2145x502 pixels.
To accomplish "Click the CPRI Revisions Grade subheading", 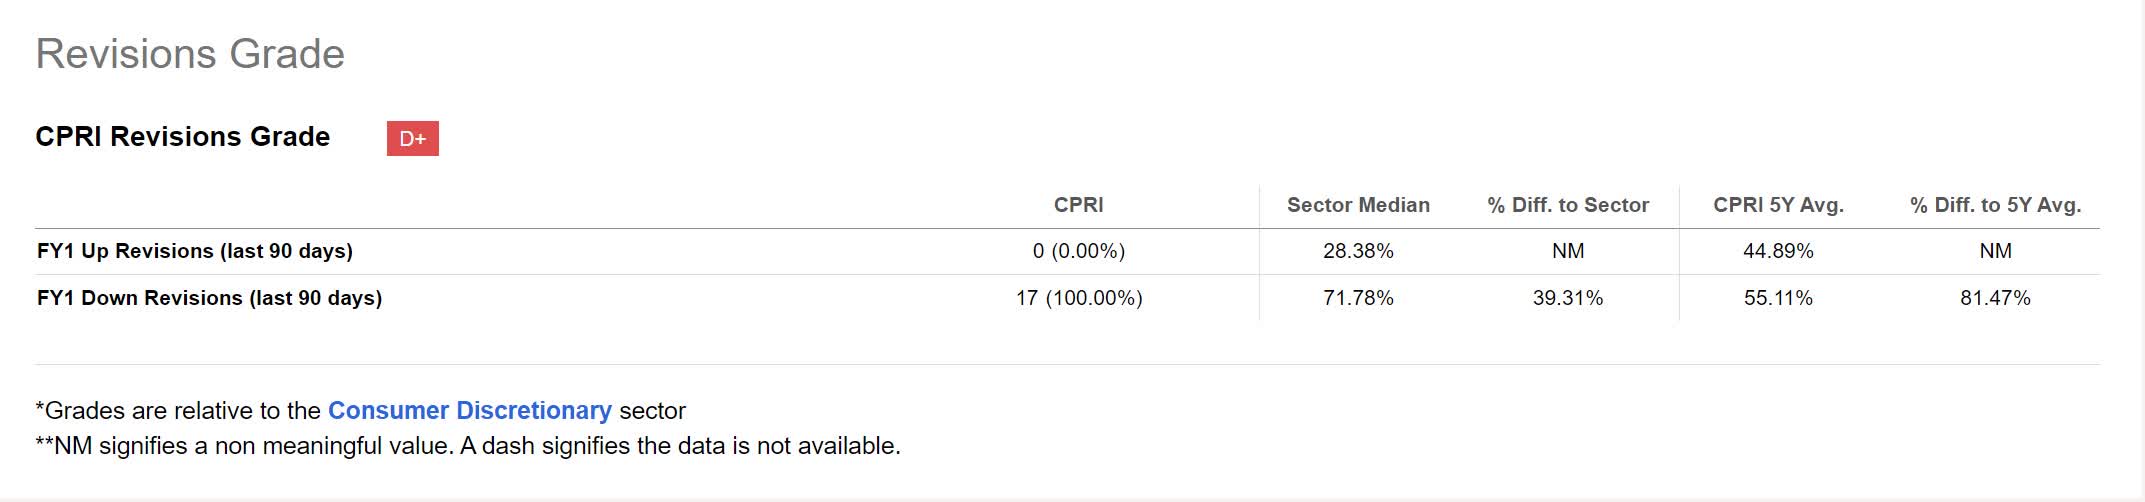I will coord(182,137).
